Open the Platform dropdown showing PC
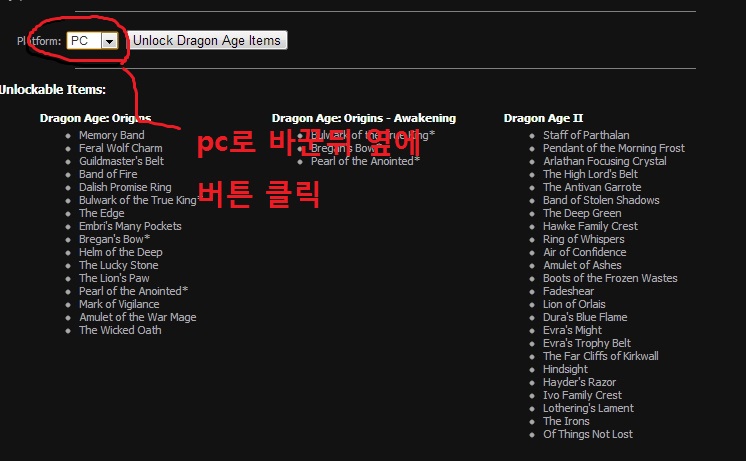The image size is (746, 461). (92, 41)
